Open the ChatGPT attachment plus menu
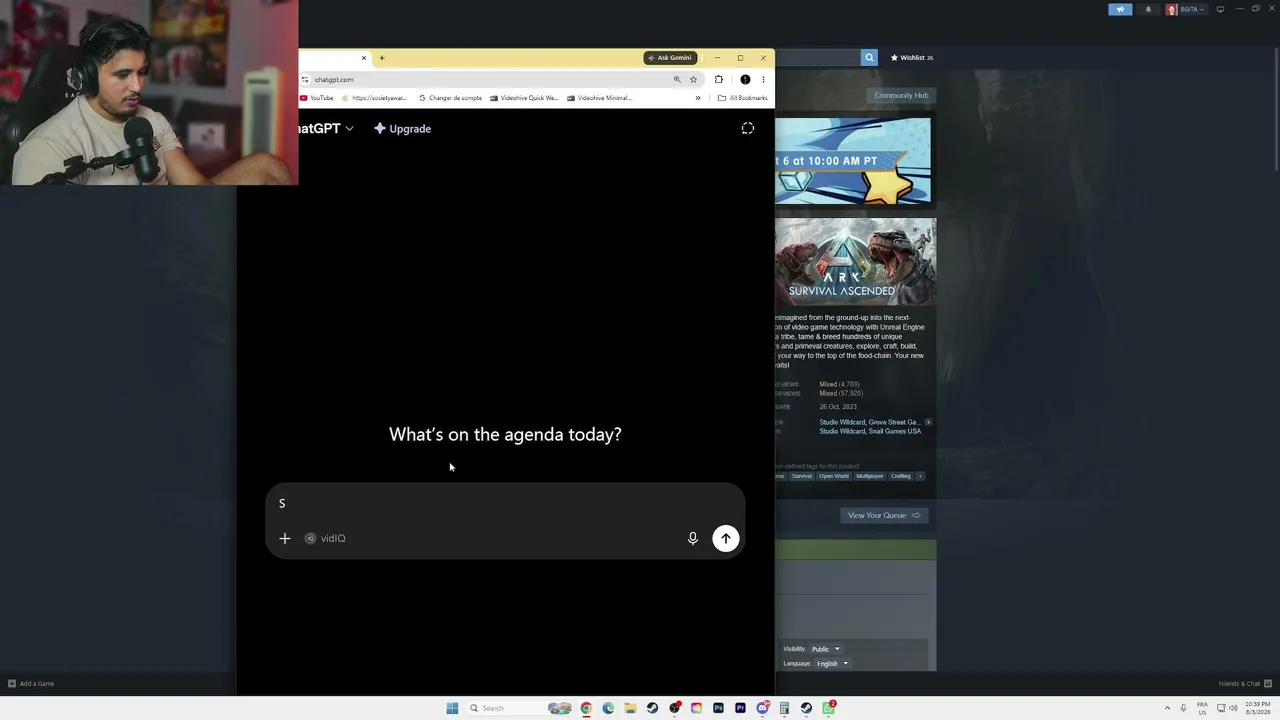 click(x=285, y=538)
